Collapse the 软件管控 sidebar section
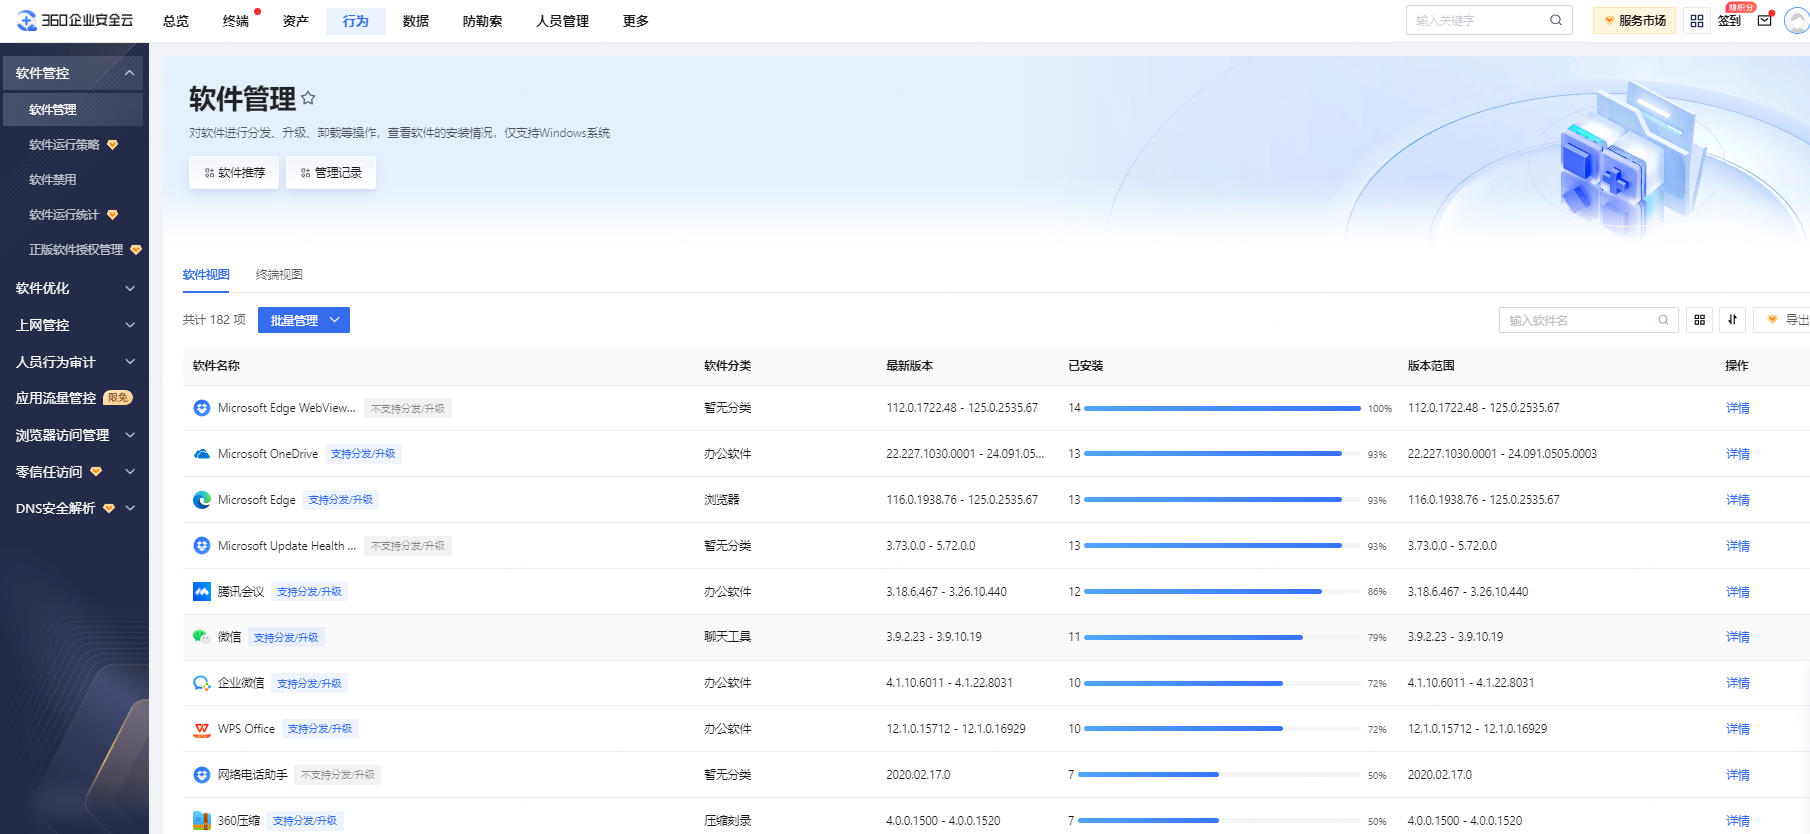 [129, 73]
